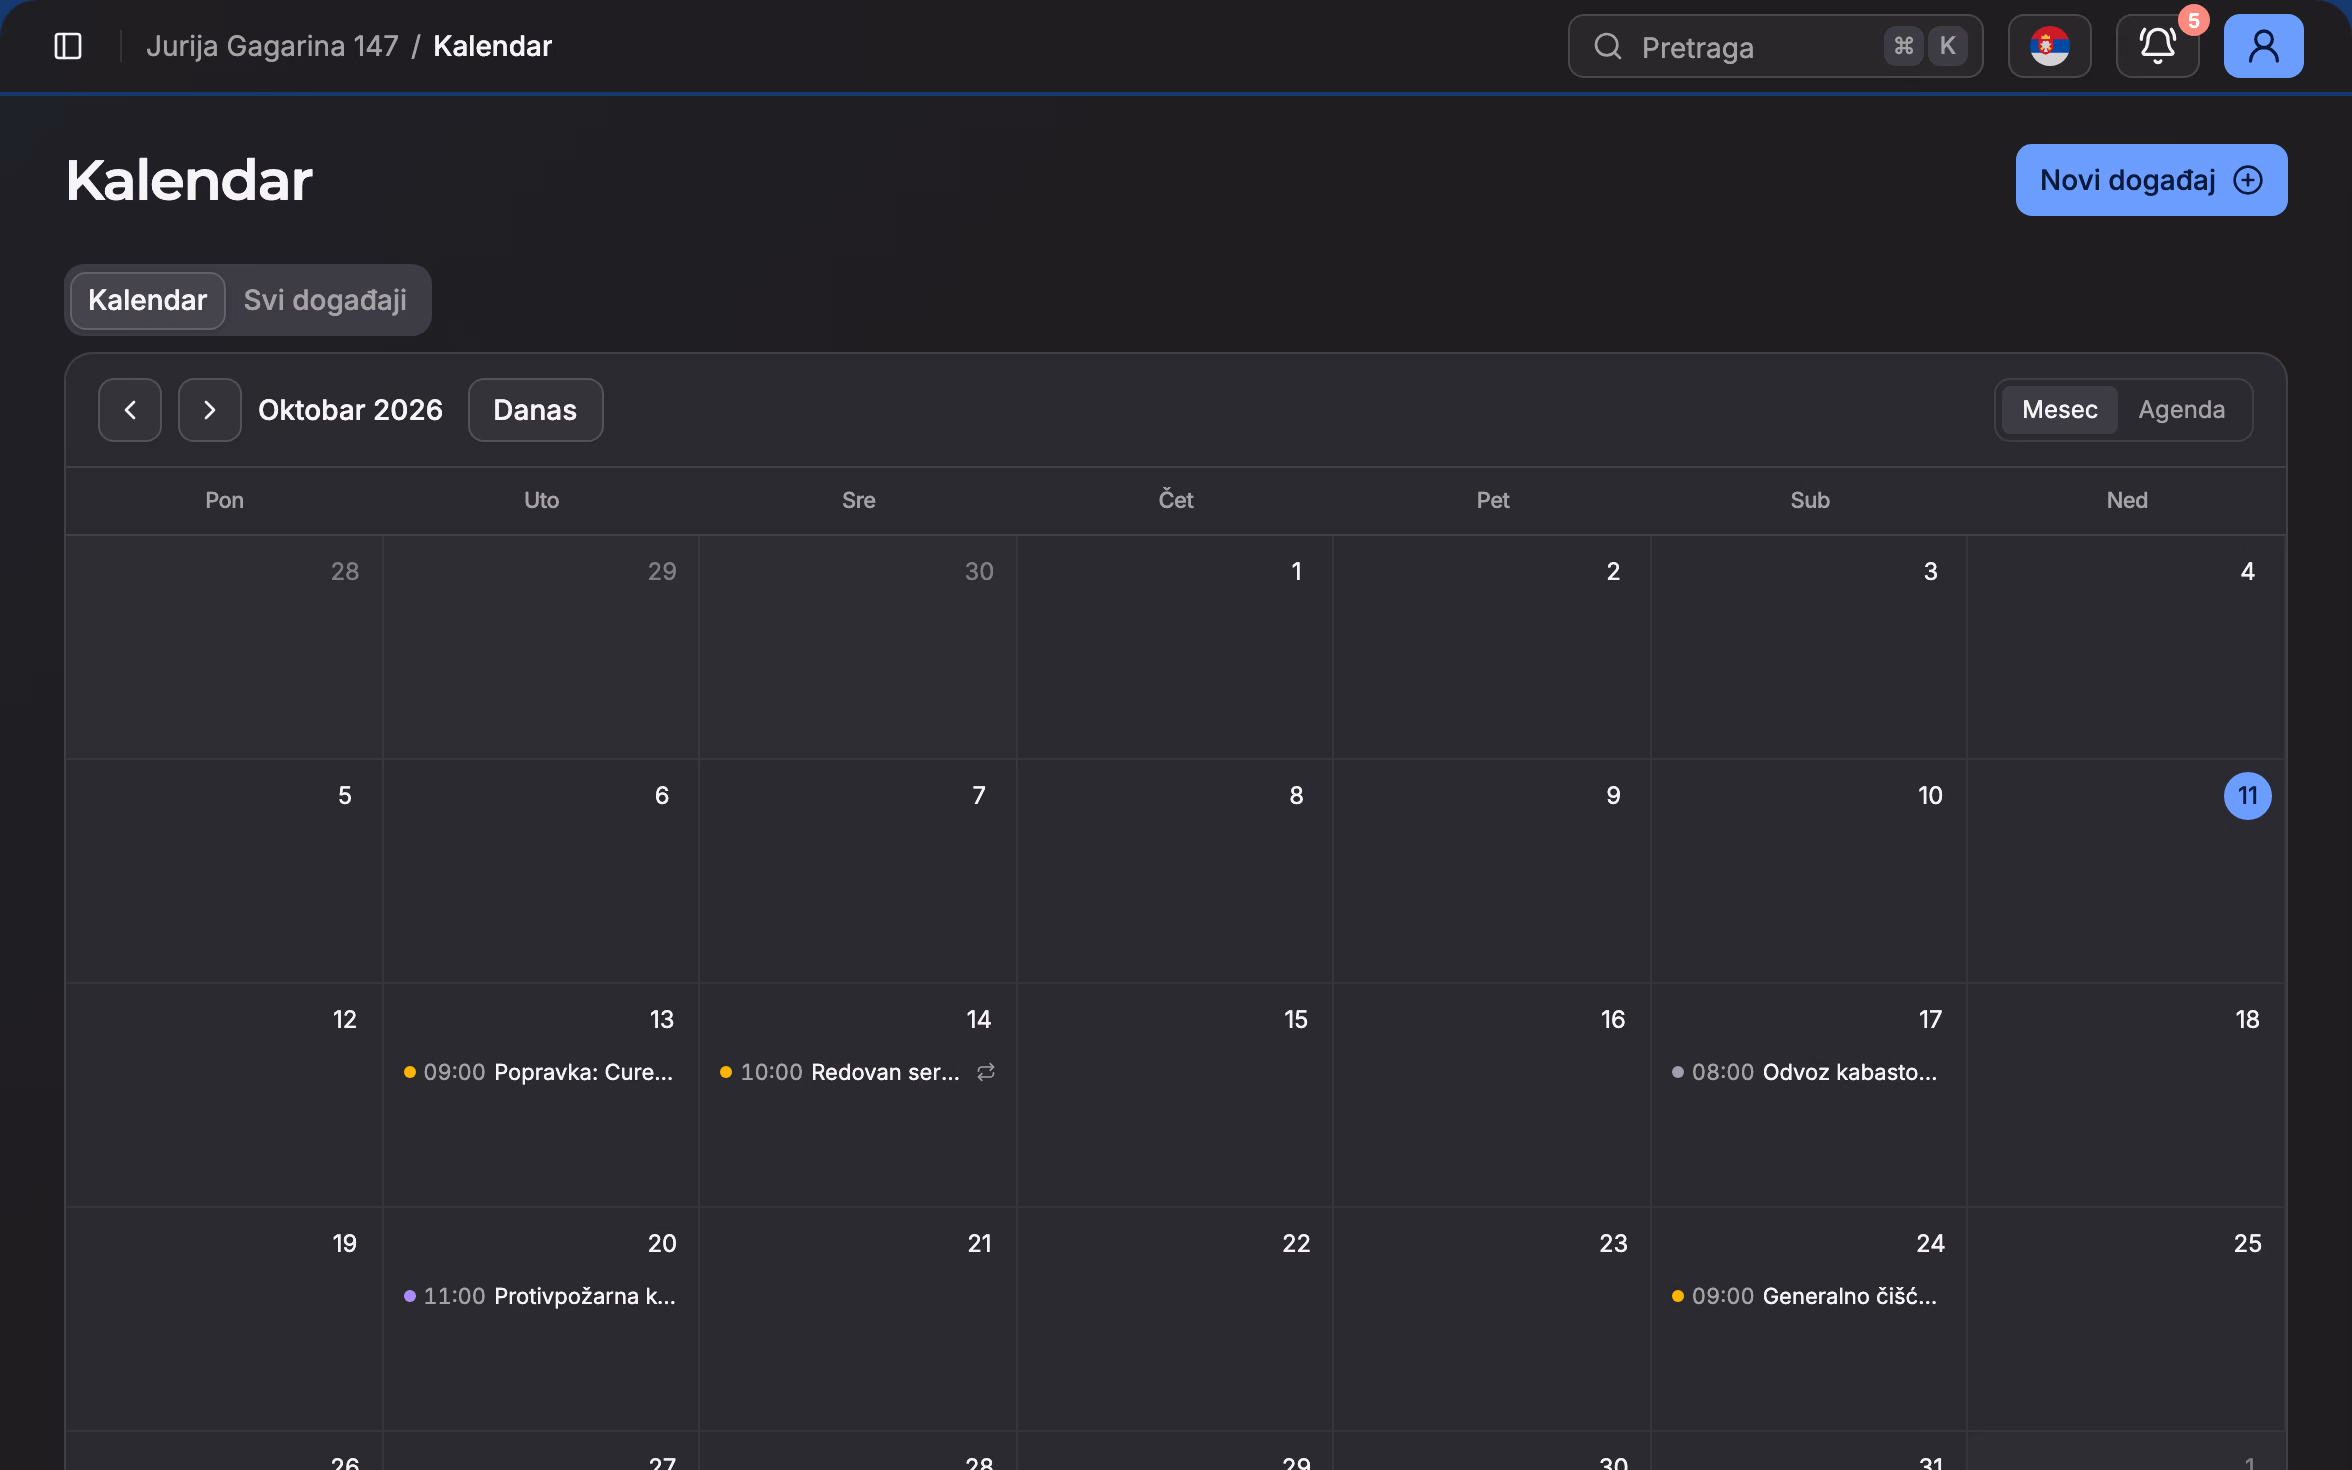Open the Svi događaji tab
The width and height of the screenshot is (2352, 1470).
coord(325,300)
